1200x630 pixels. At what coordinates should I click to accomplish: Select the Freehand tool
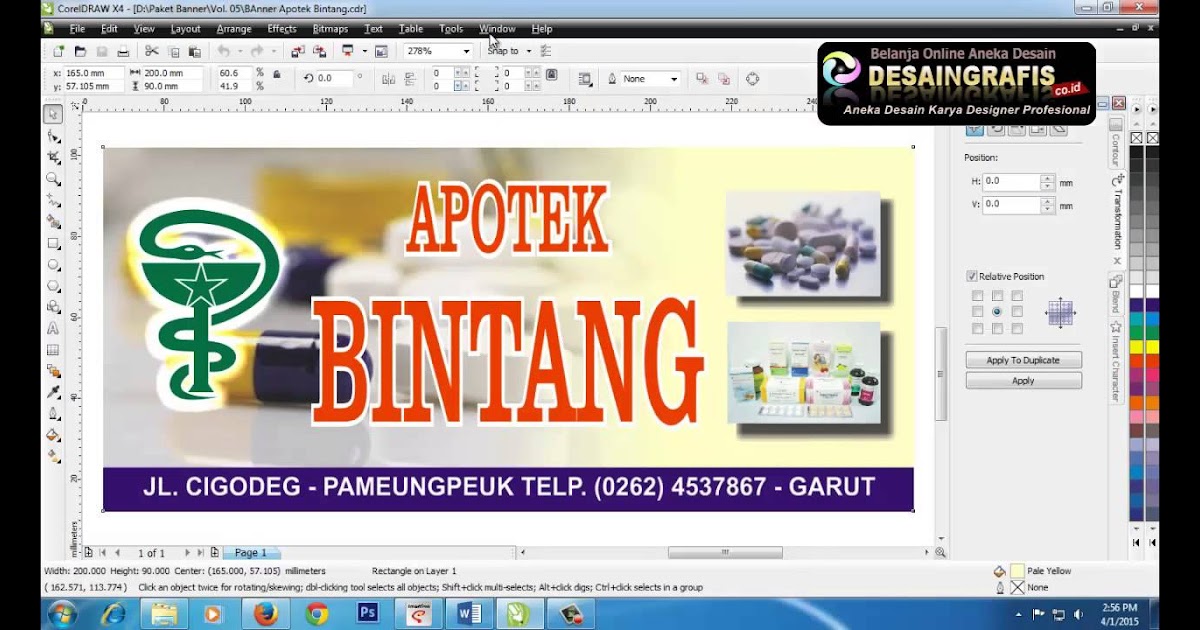(53, 200)
